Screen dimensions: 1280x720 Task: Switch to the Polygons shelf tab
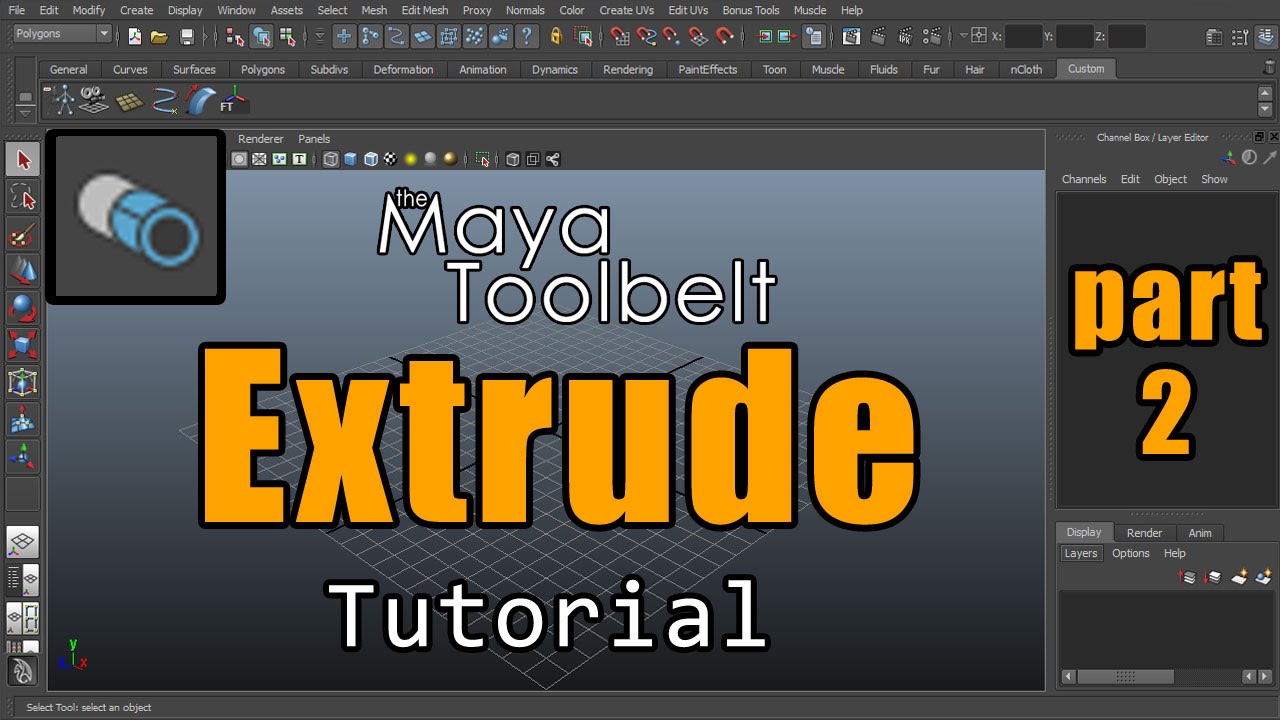tap(263, 69)
